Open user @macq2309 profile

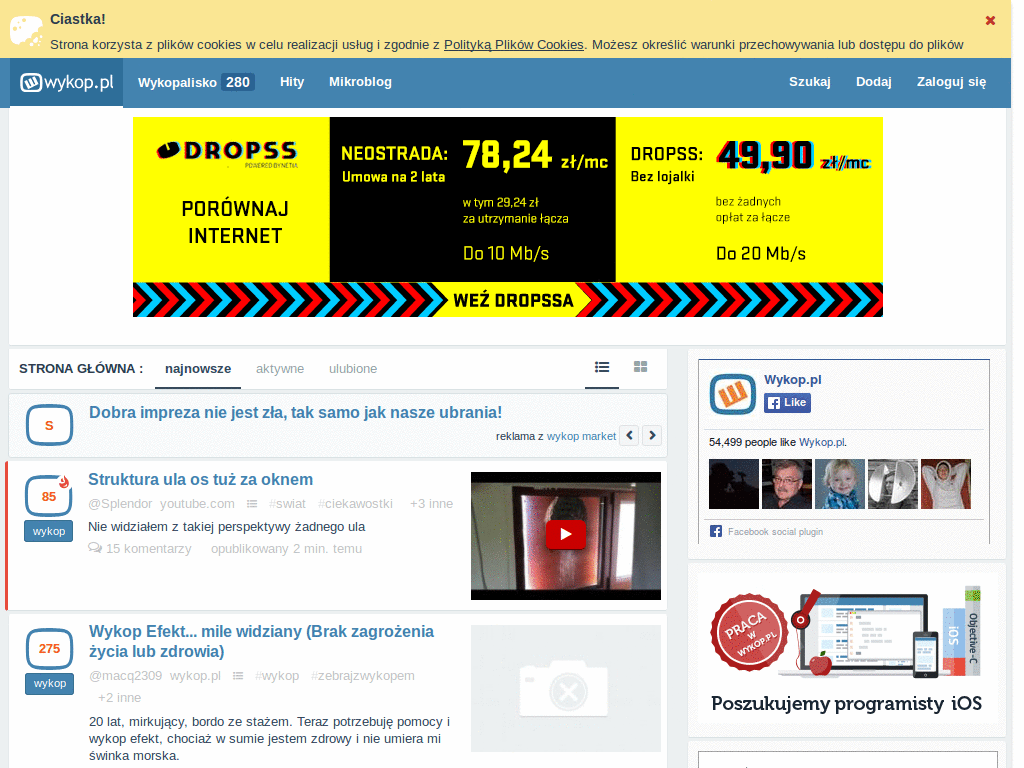(x=125, y=675)
